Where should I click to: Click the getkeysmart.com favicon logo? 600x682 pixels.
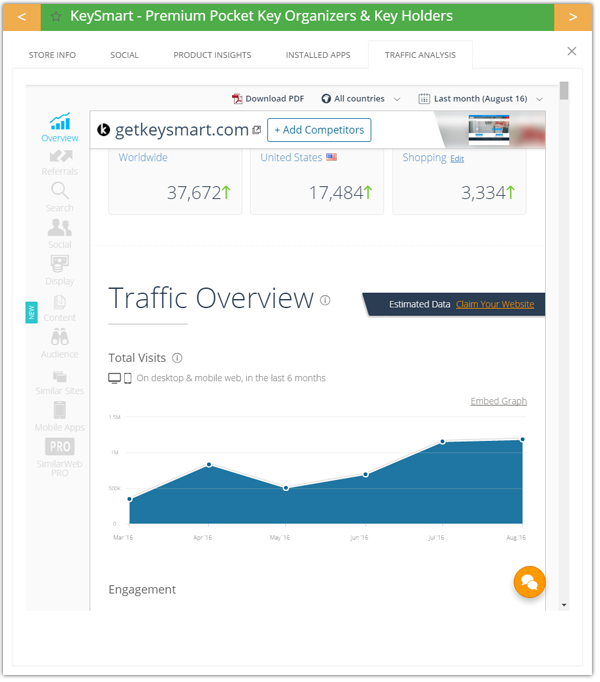pos(104,130)
